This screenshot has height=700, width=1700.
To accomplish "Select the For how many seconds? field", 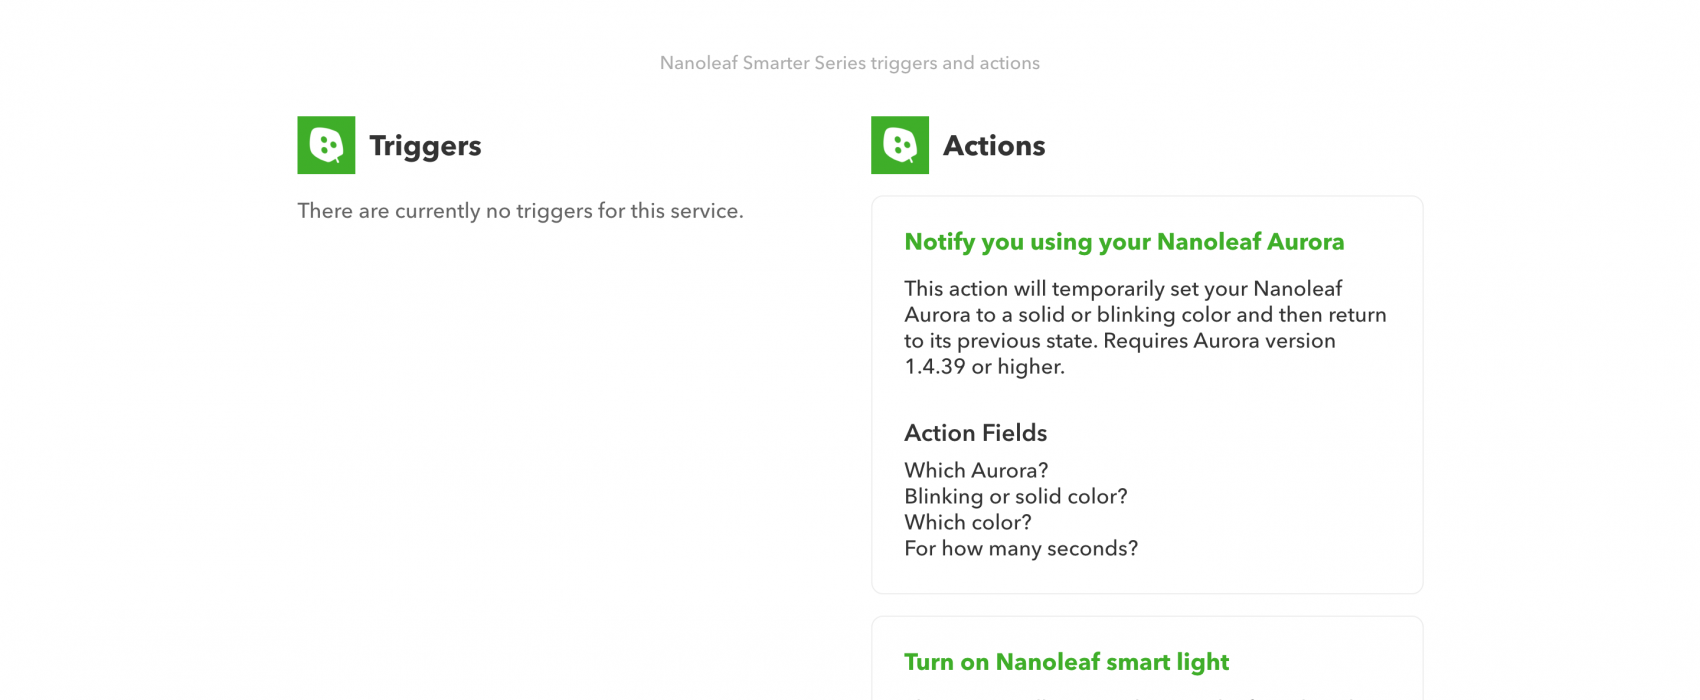I will [1021, 548].
